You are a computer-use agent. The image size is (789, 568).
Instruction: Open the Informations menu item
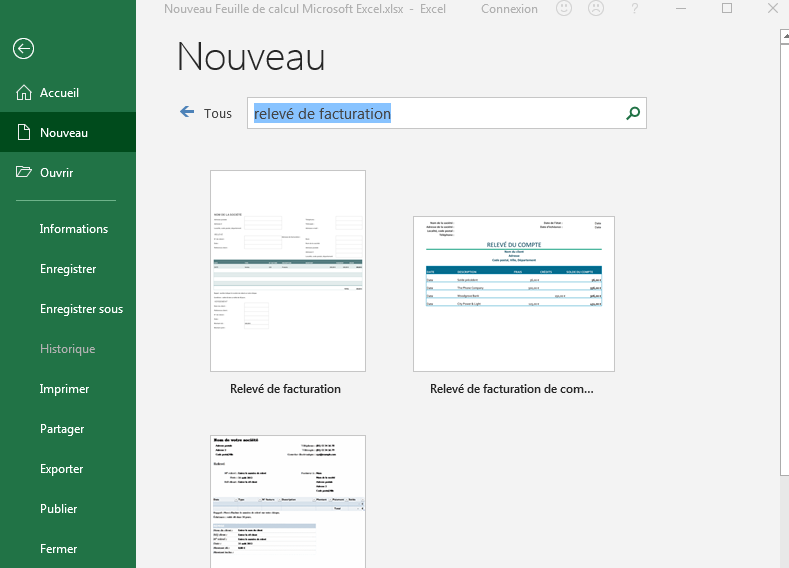tap(73, 229)
